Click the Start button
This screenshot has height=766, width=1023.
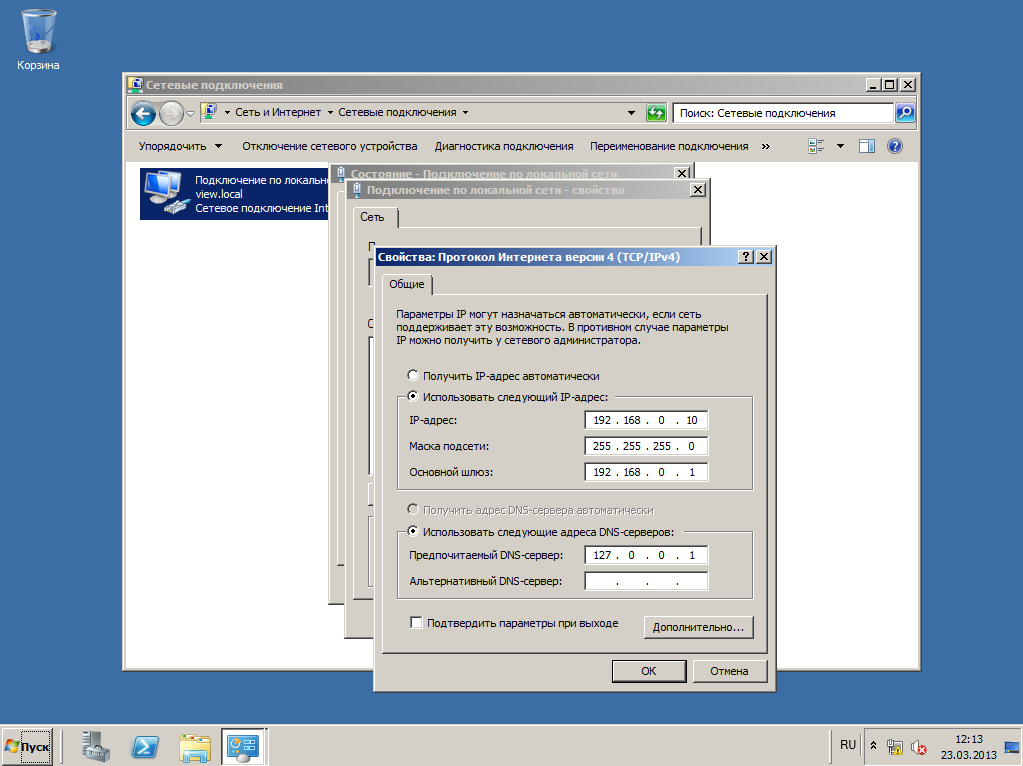pyautogui.click(x=27, y=746)
